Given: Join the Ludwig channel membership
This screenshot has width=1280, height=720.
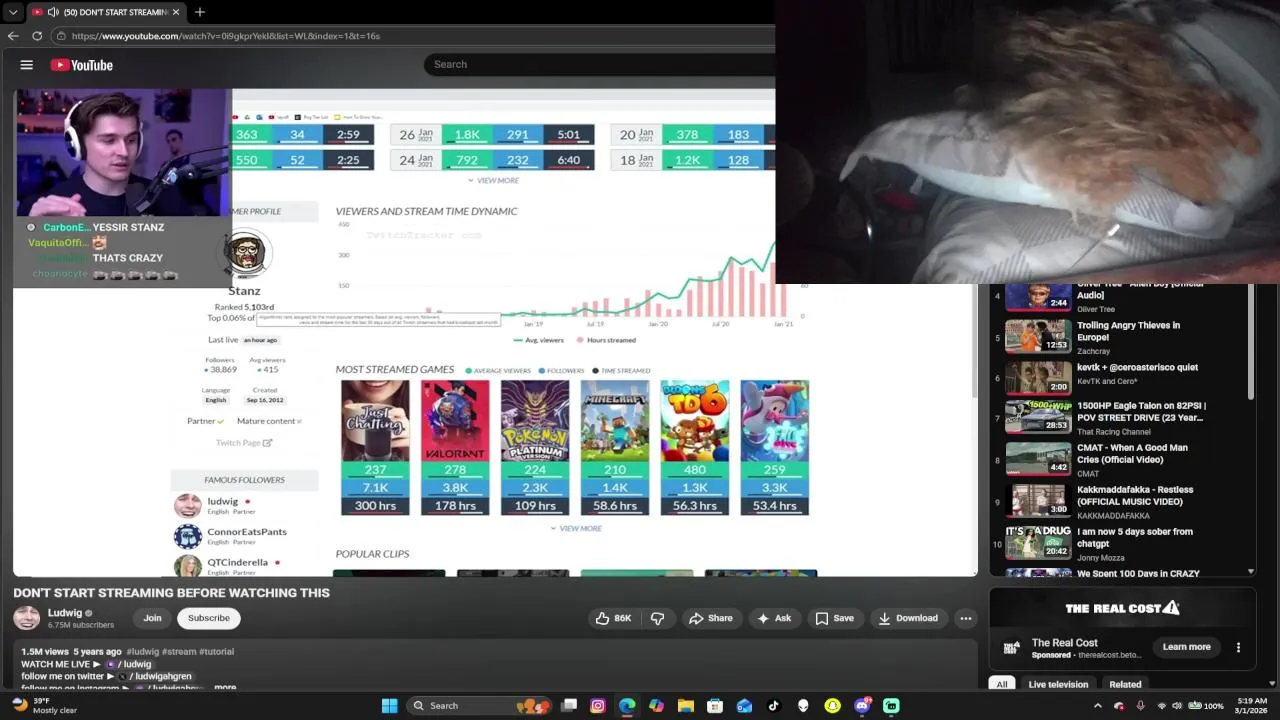Looking at the screenshot, I should point(152,618).
